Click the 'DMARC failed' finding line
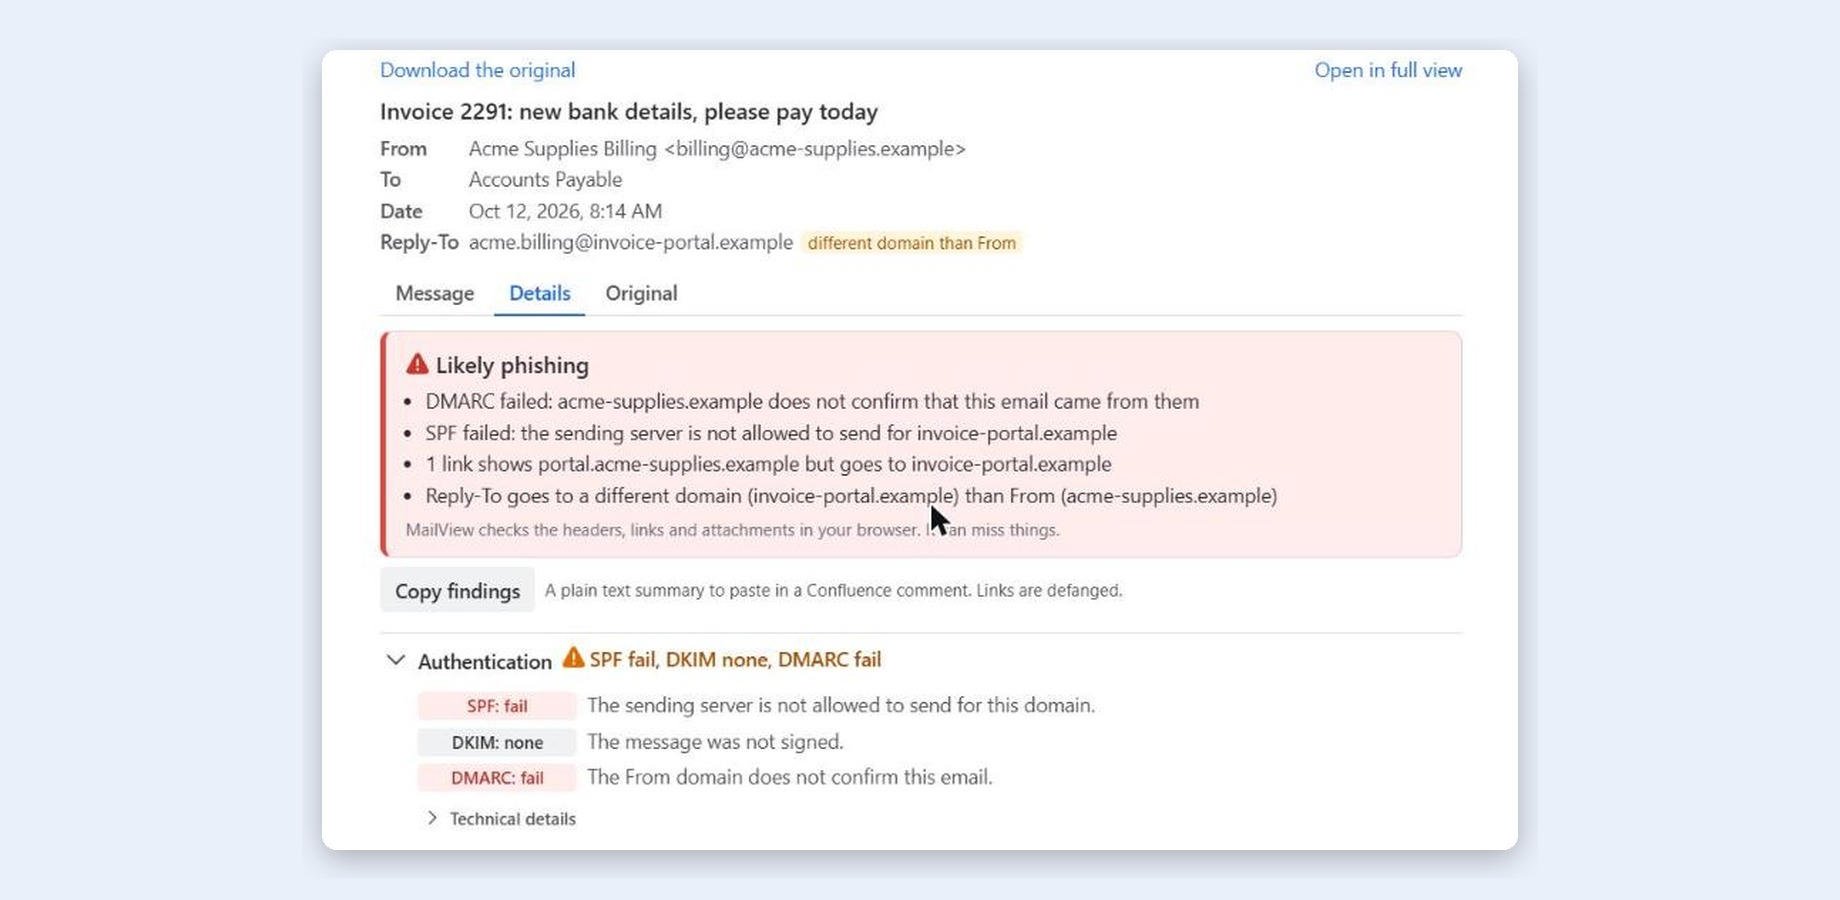 pyautogui.click(x=812, y=401)
